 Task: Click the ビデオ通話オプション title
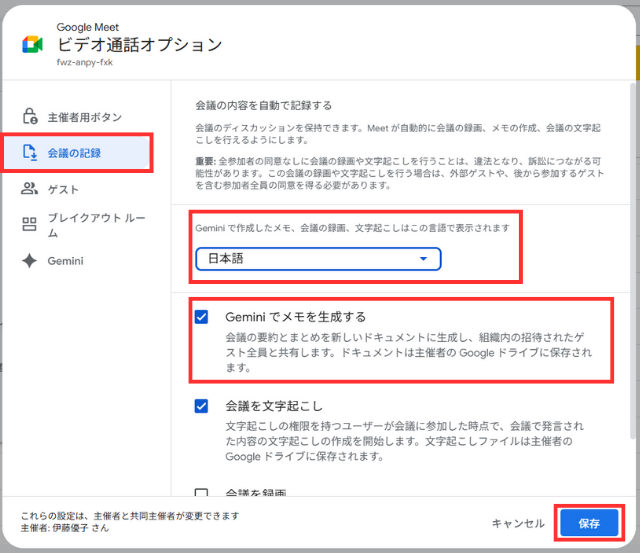tap(140, 44)
